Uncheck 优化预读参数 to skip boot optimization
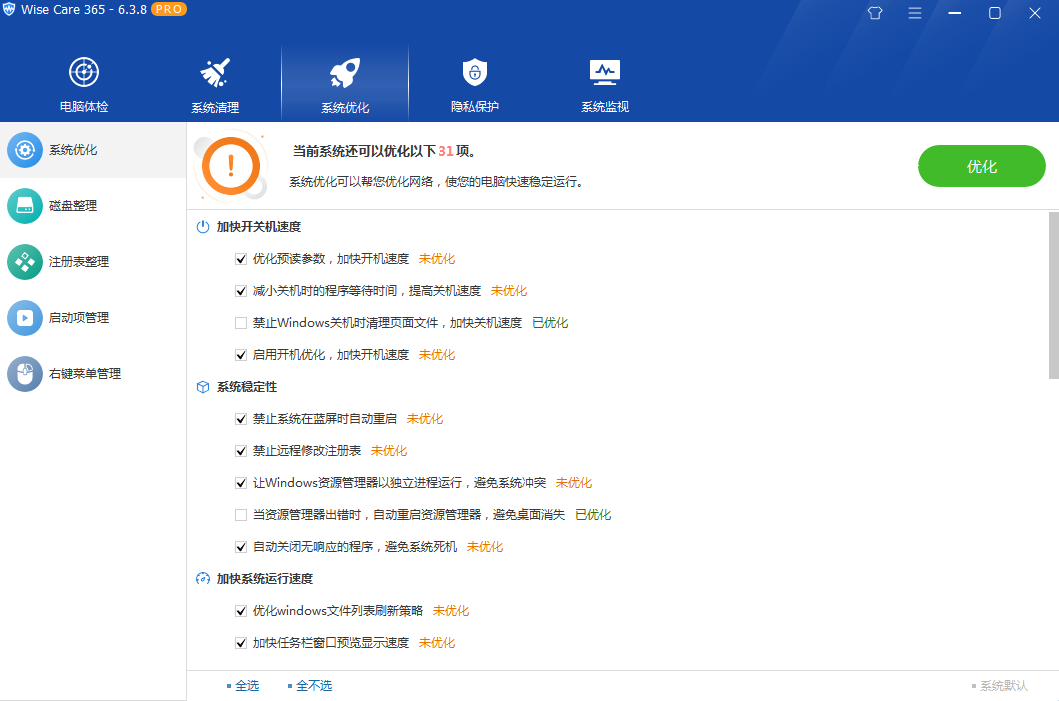 coord(241,258)
